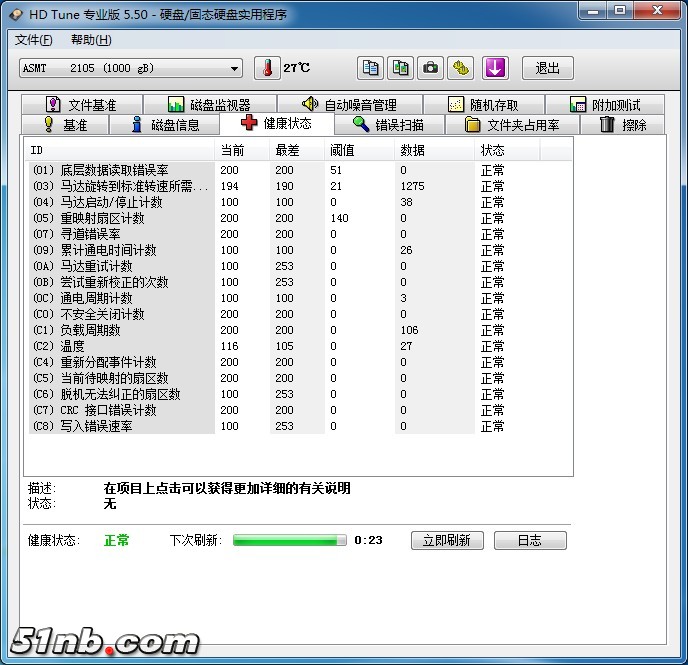Click the green refresh progress bar
The height and width of the screenshot is (665, 688).
pyautogui.click(x=290, y=540)
